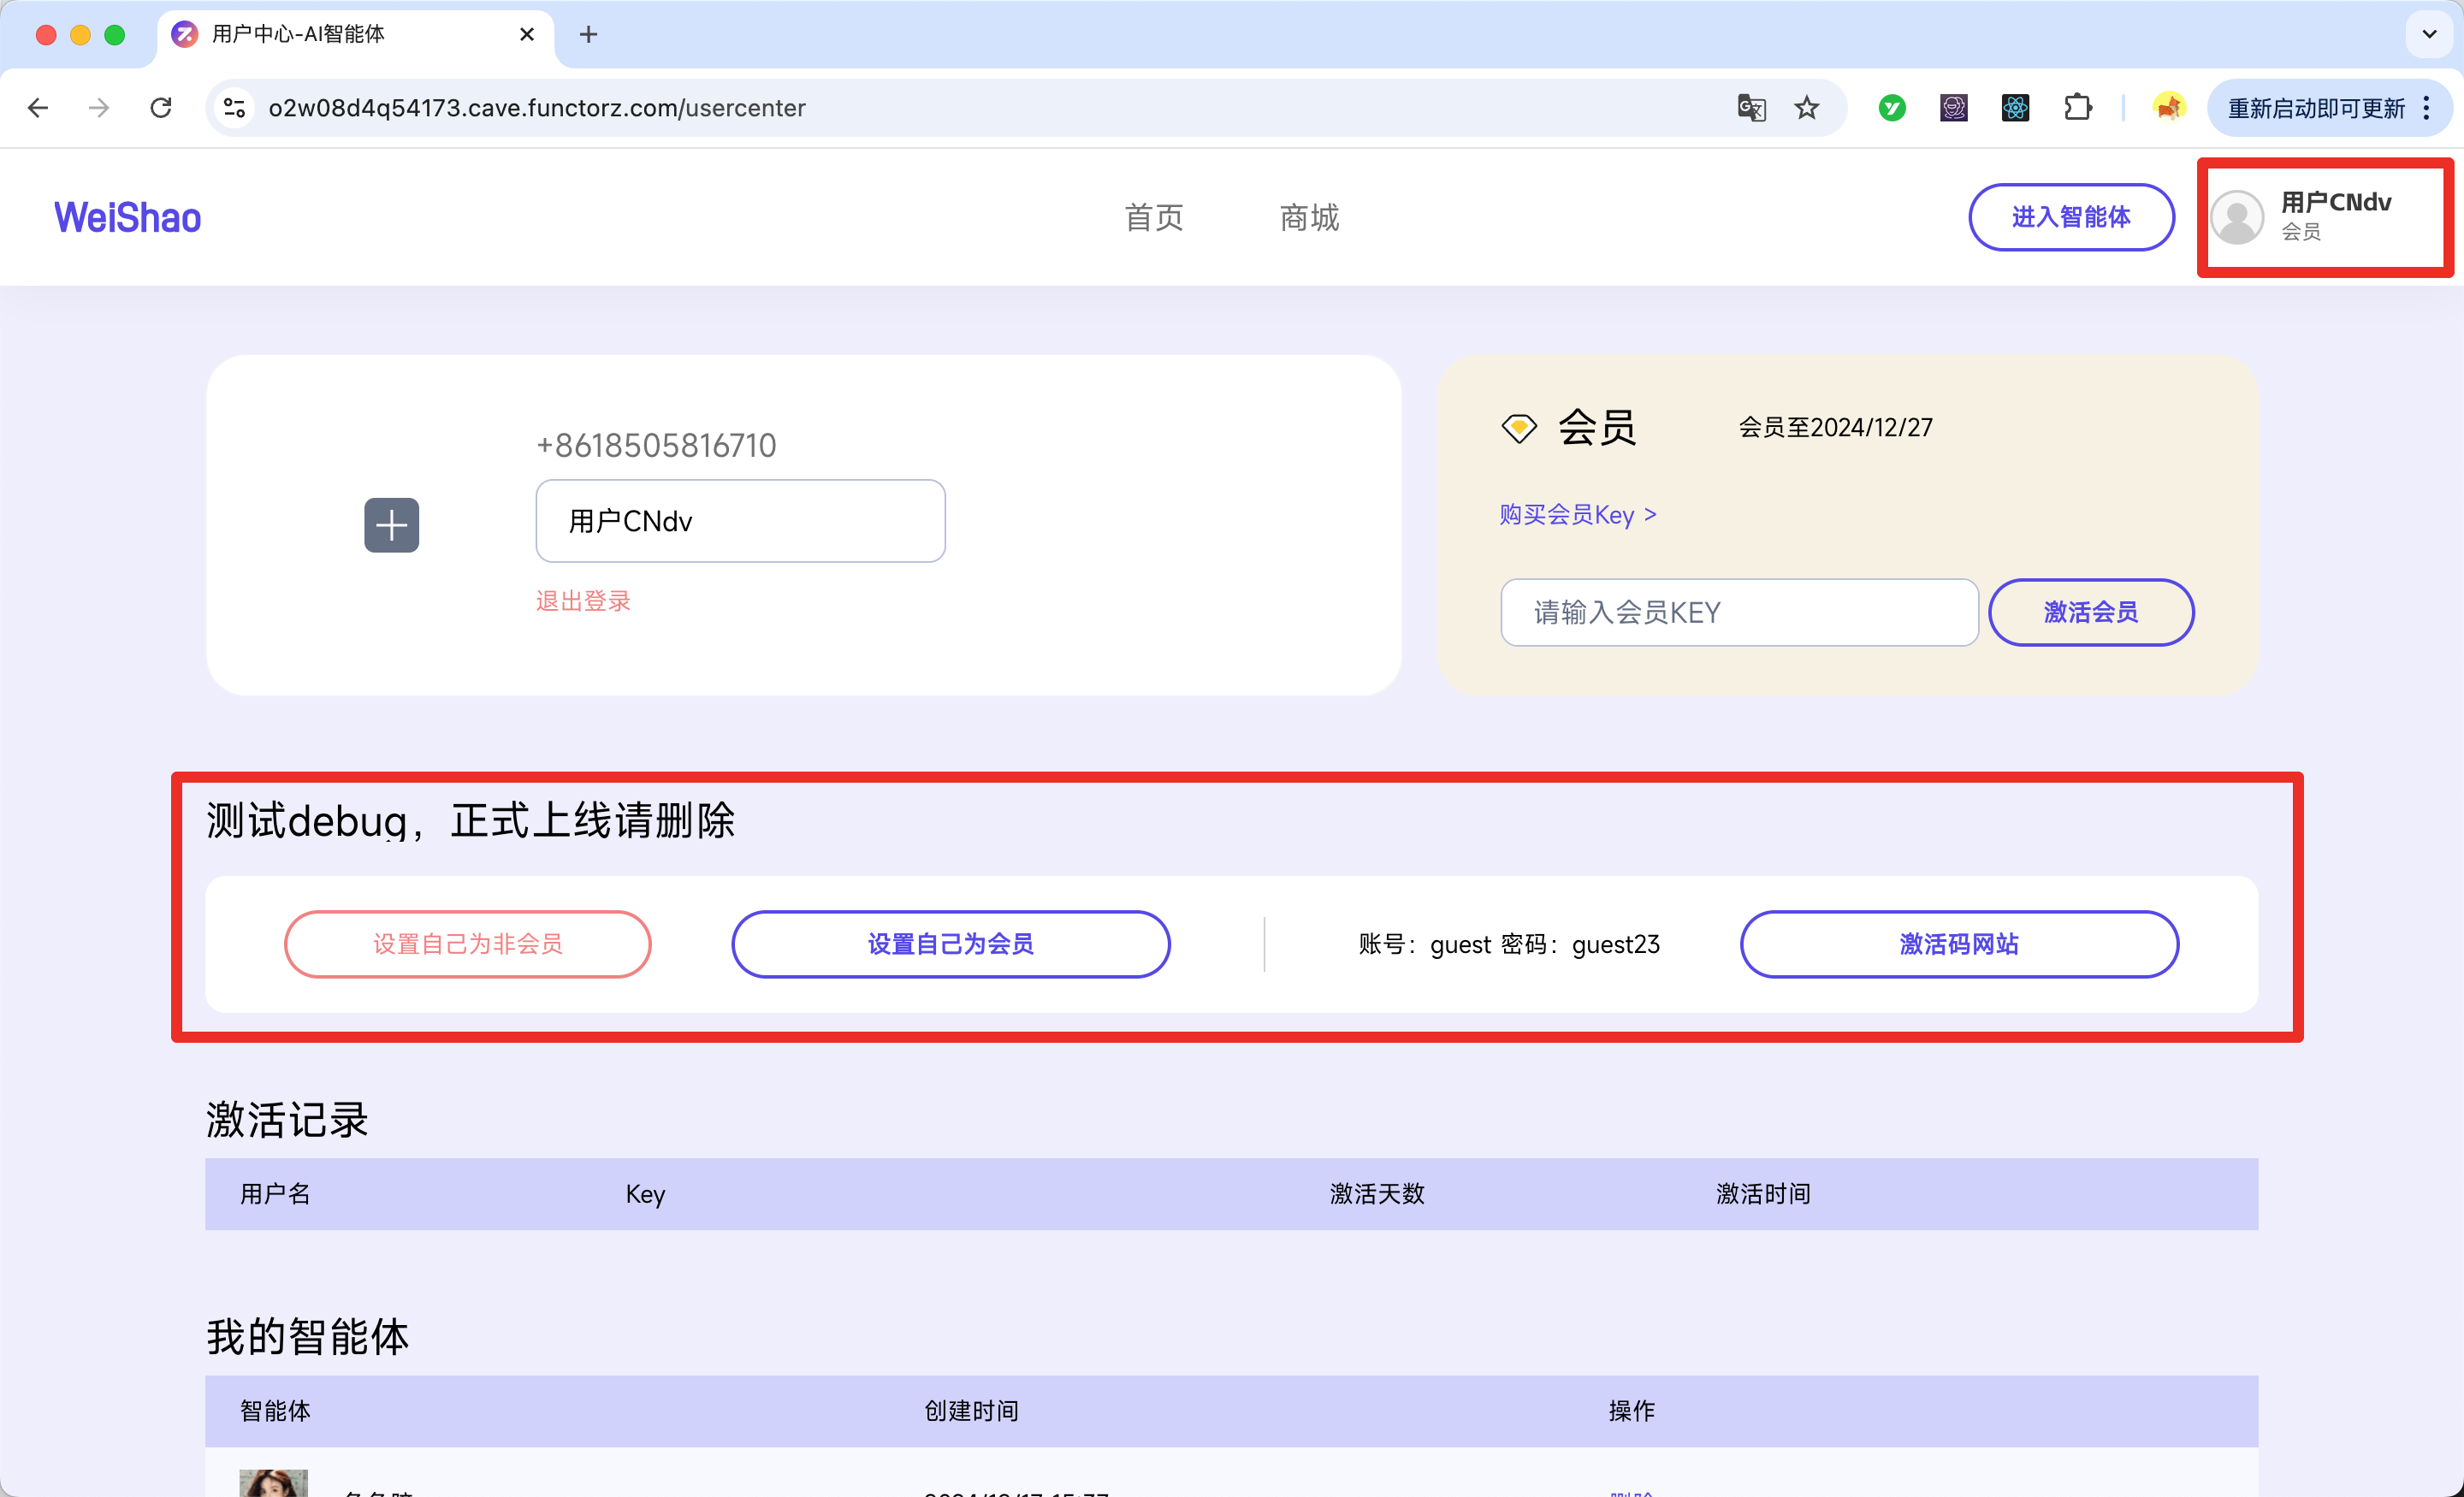Click the phone number +8618505816710
The width and height of the screenshot is (2464, 1497).
[x=656, y=445]
